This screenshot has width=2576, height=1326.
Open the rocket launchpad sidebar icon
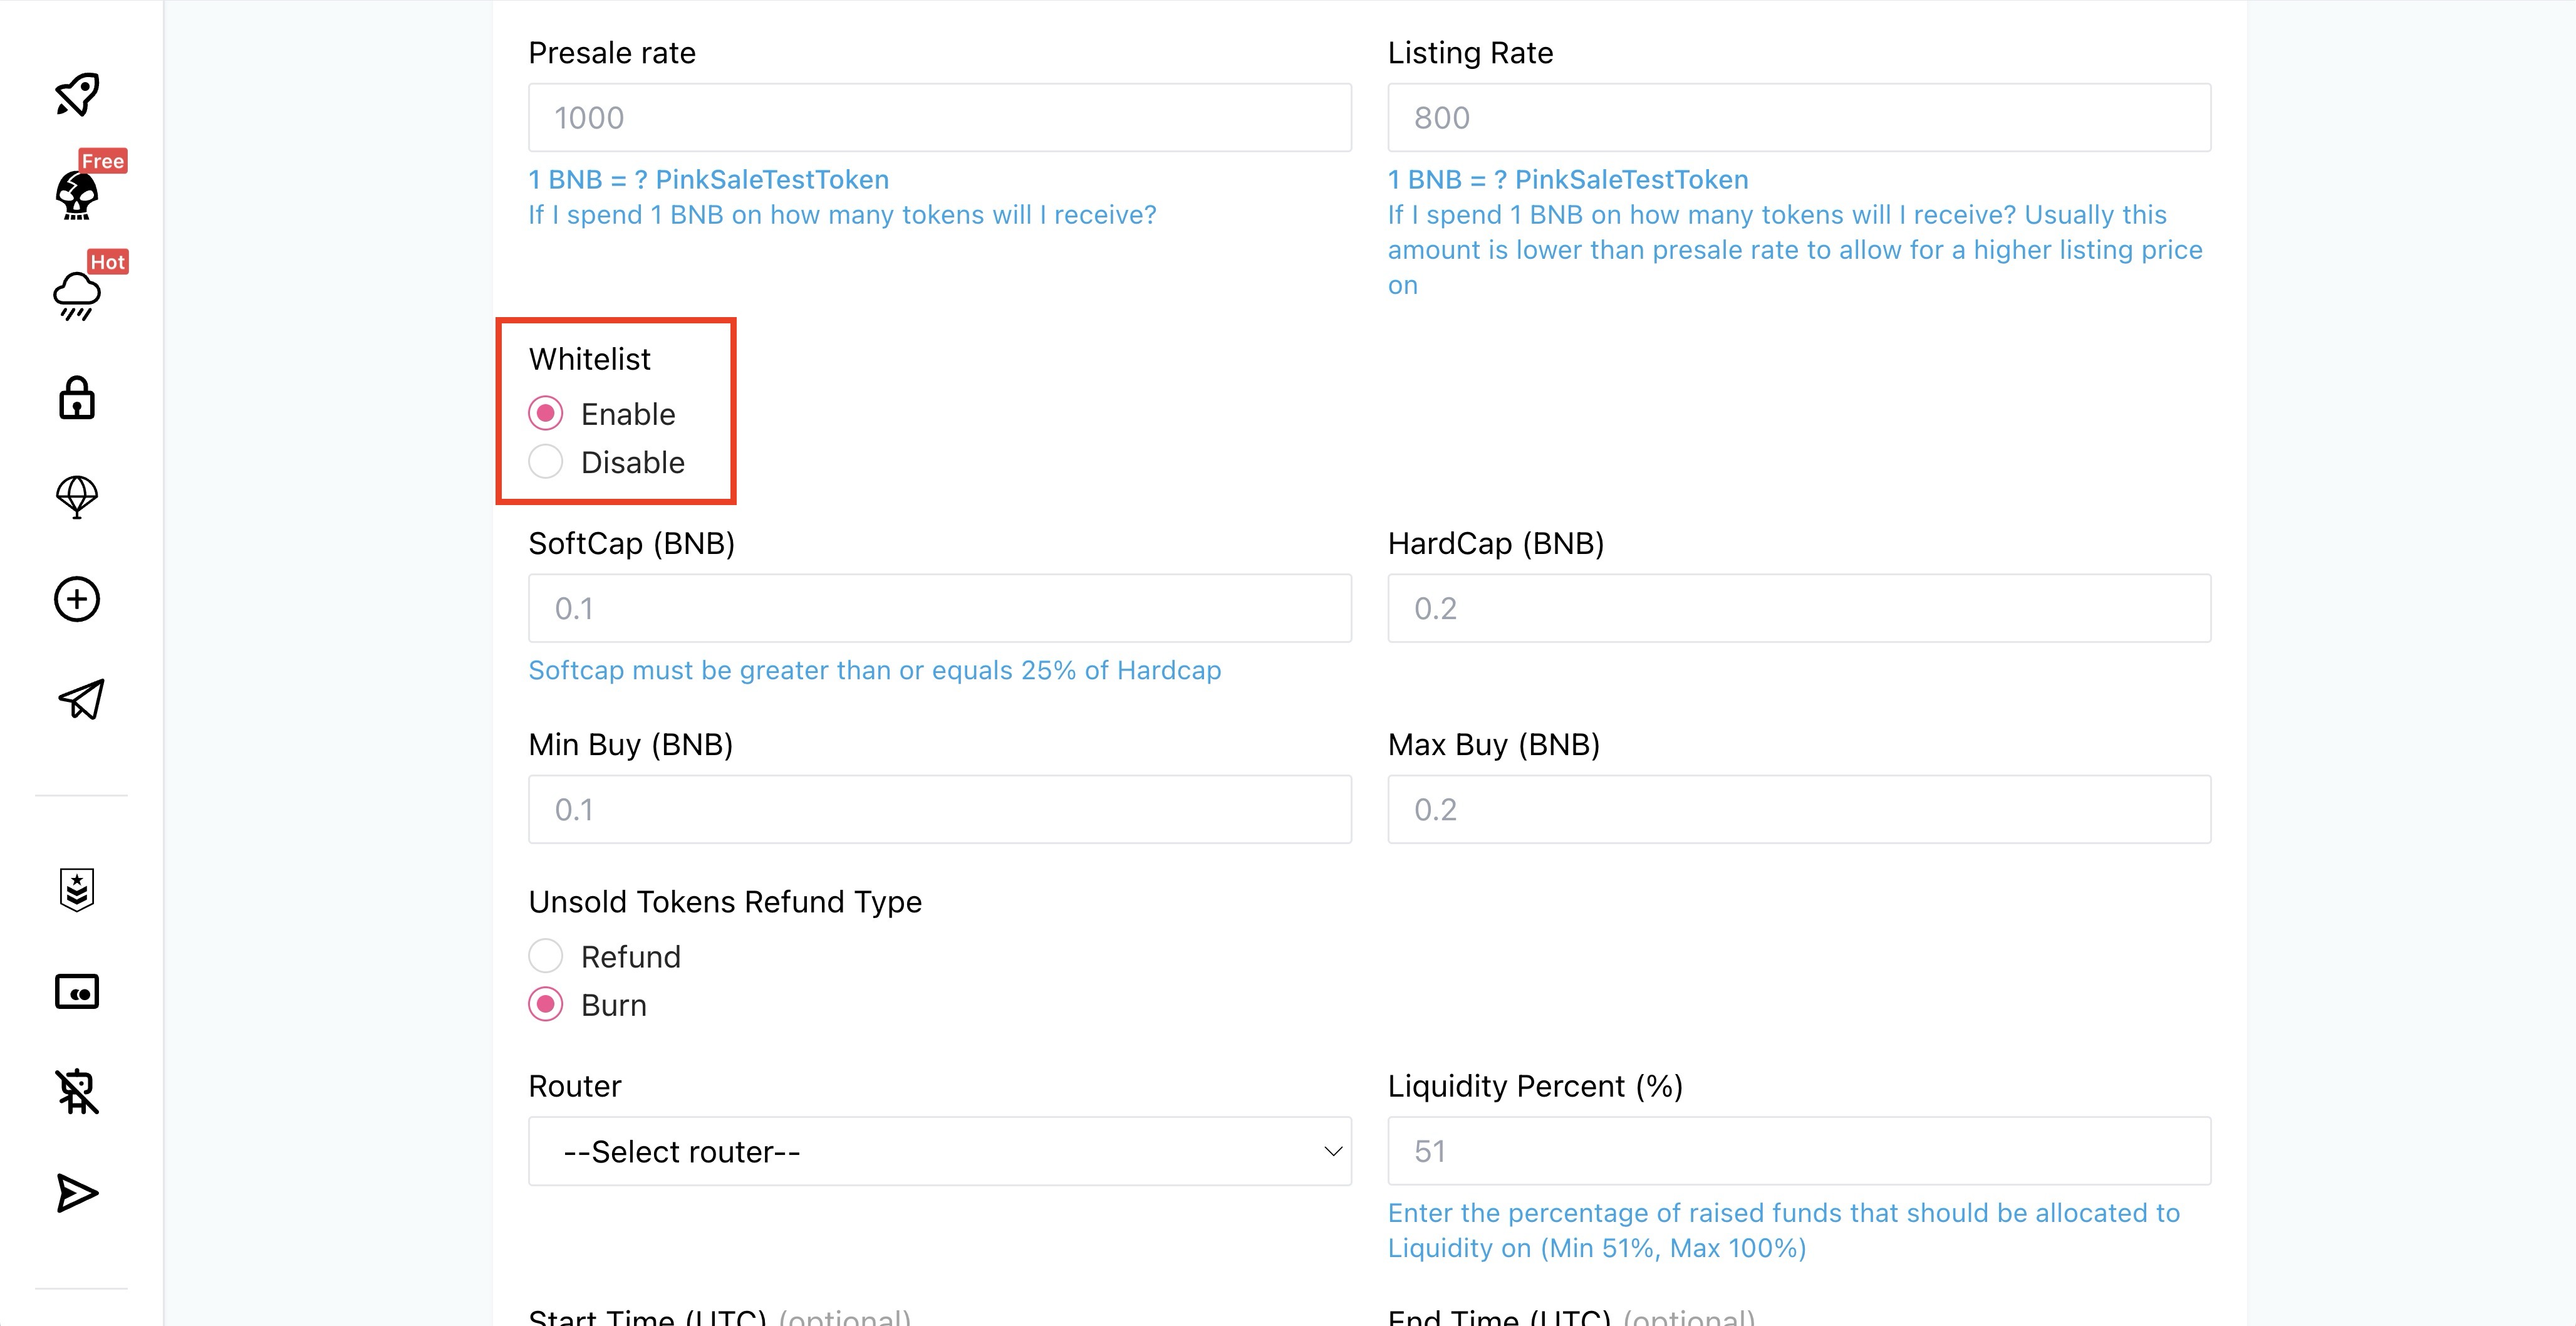[x=77, y=95]
